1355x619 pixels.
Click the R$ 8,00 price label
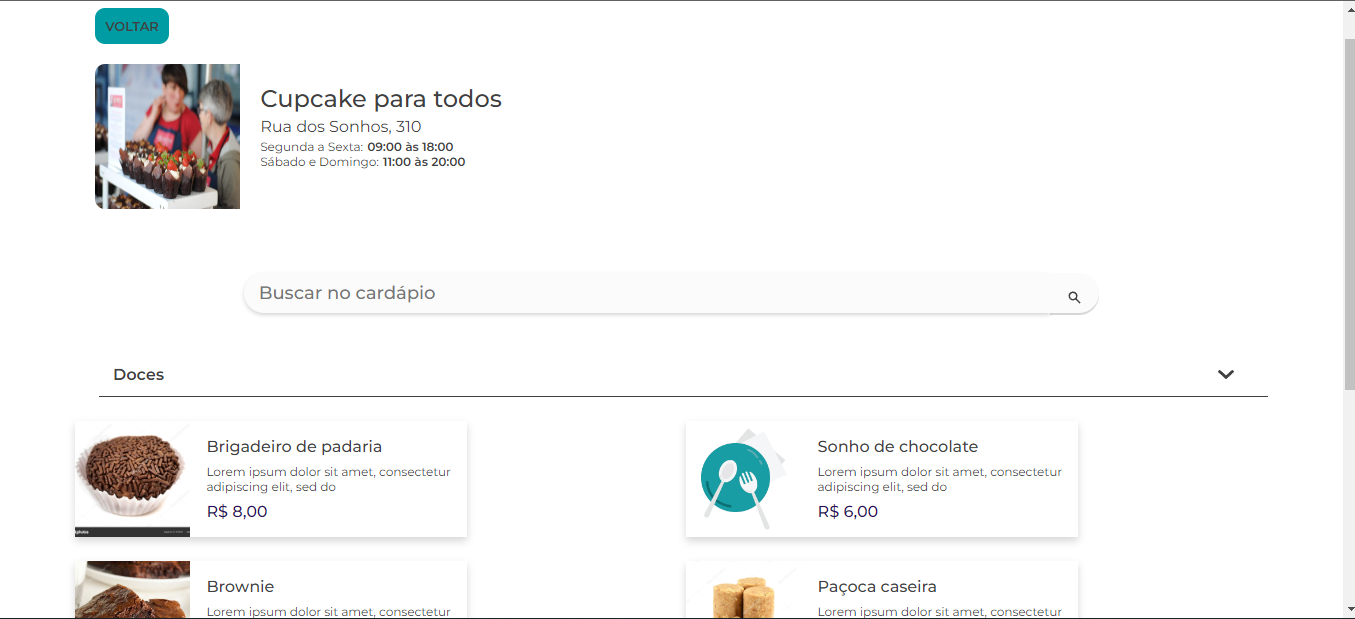click(236, 511)
